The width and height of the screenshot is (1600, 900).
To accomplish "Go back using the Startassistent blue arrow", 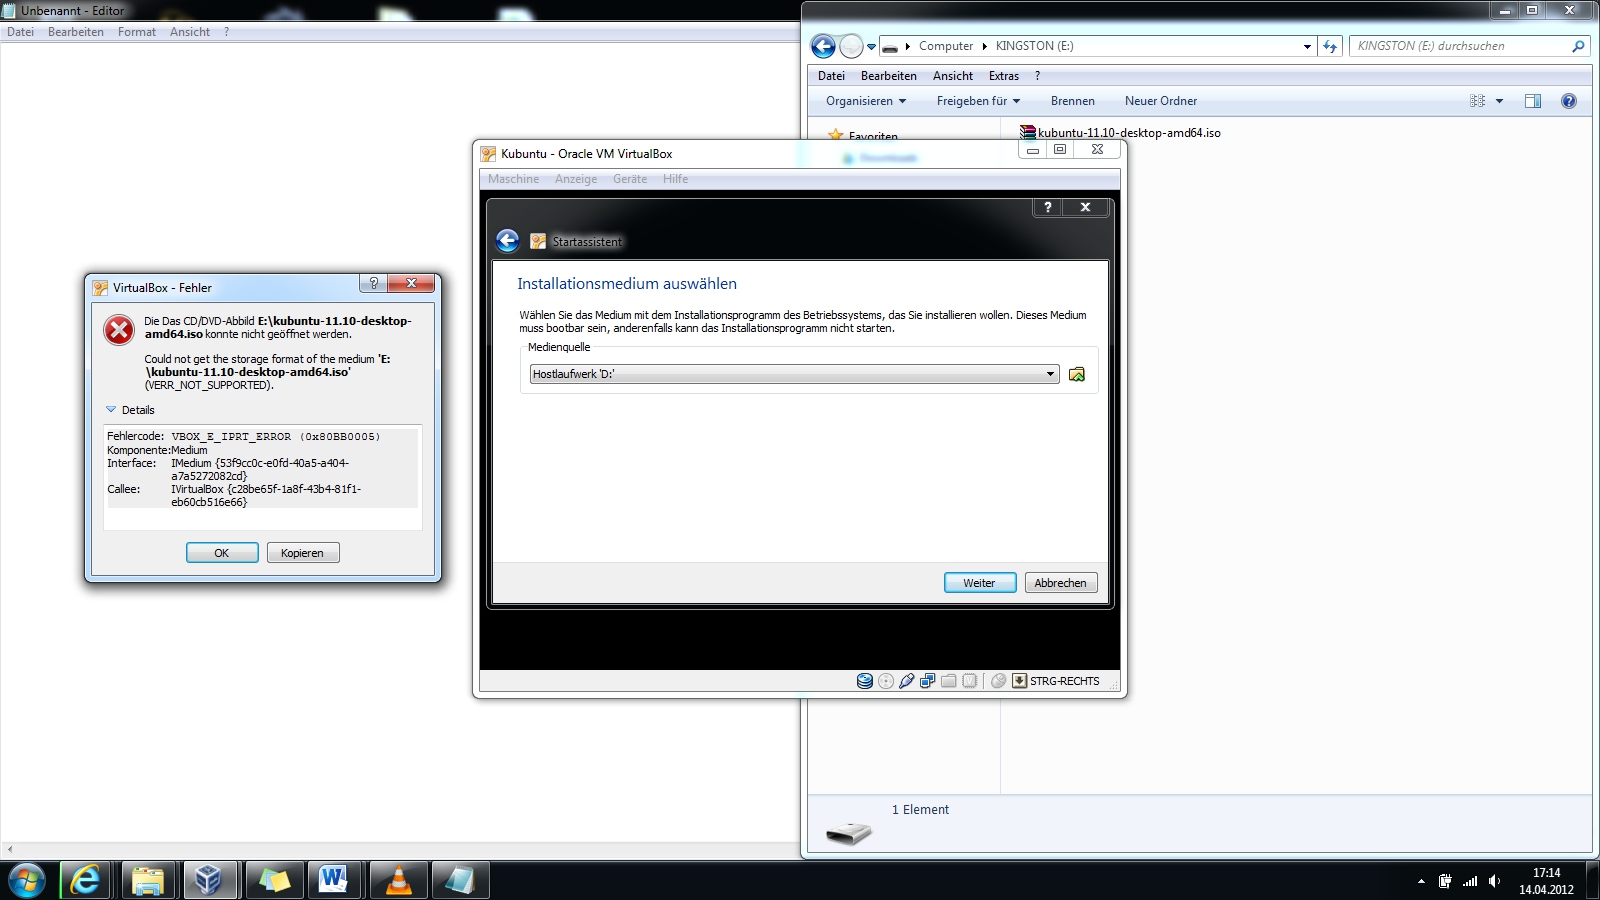I will pyautogui.click(x=508, y=241).
